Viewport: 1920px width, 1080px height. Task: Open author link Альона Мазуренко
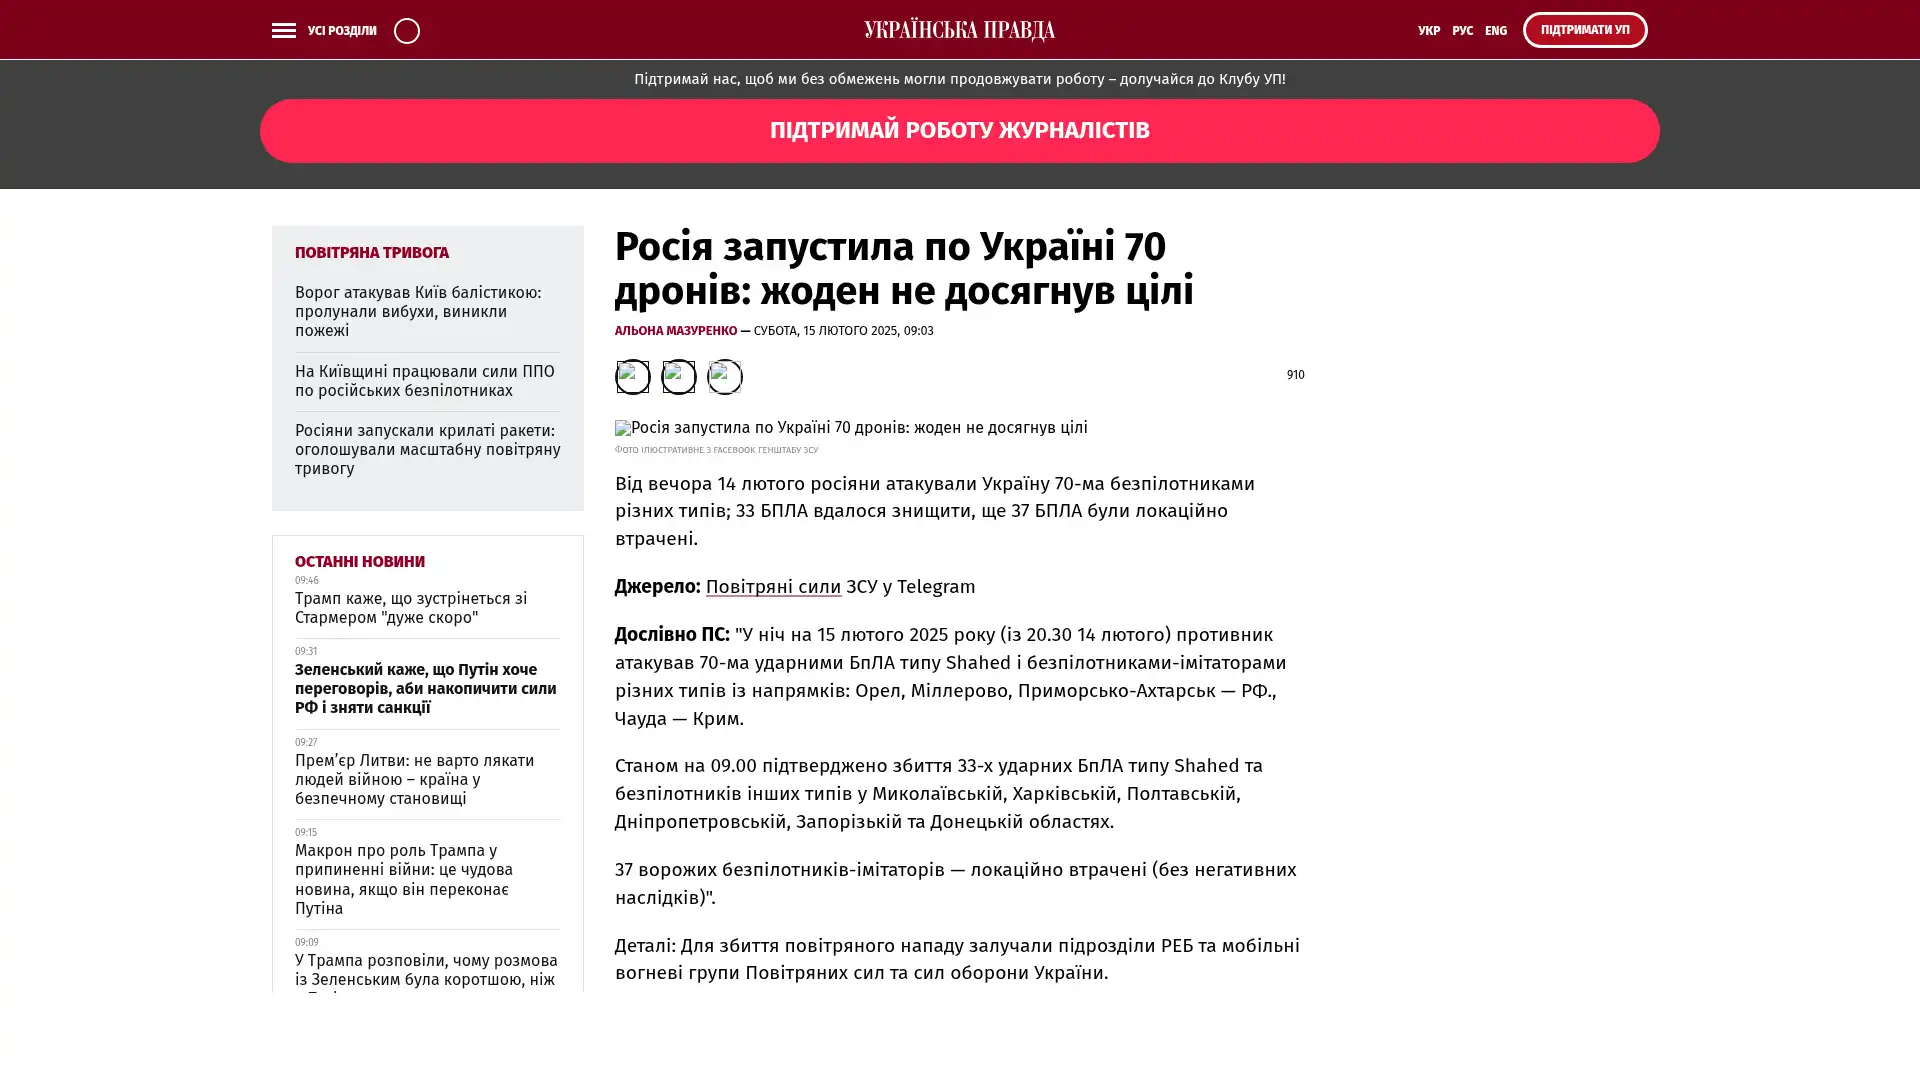675,331
